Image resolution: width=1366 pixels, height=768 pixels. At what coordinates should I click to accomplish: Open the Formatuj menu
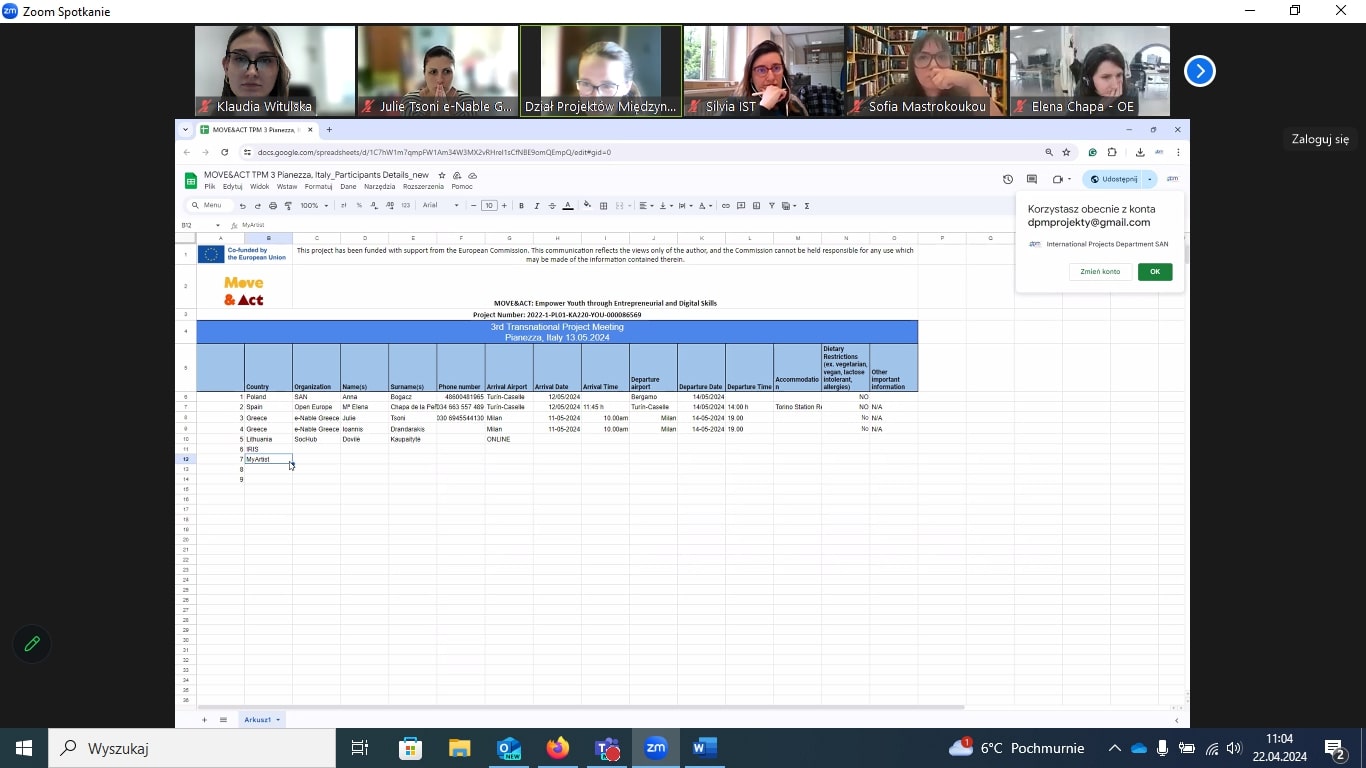(319, 187)
